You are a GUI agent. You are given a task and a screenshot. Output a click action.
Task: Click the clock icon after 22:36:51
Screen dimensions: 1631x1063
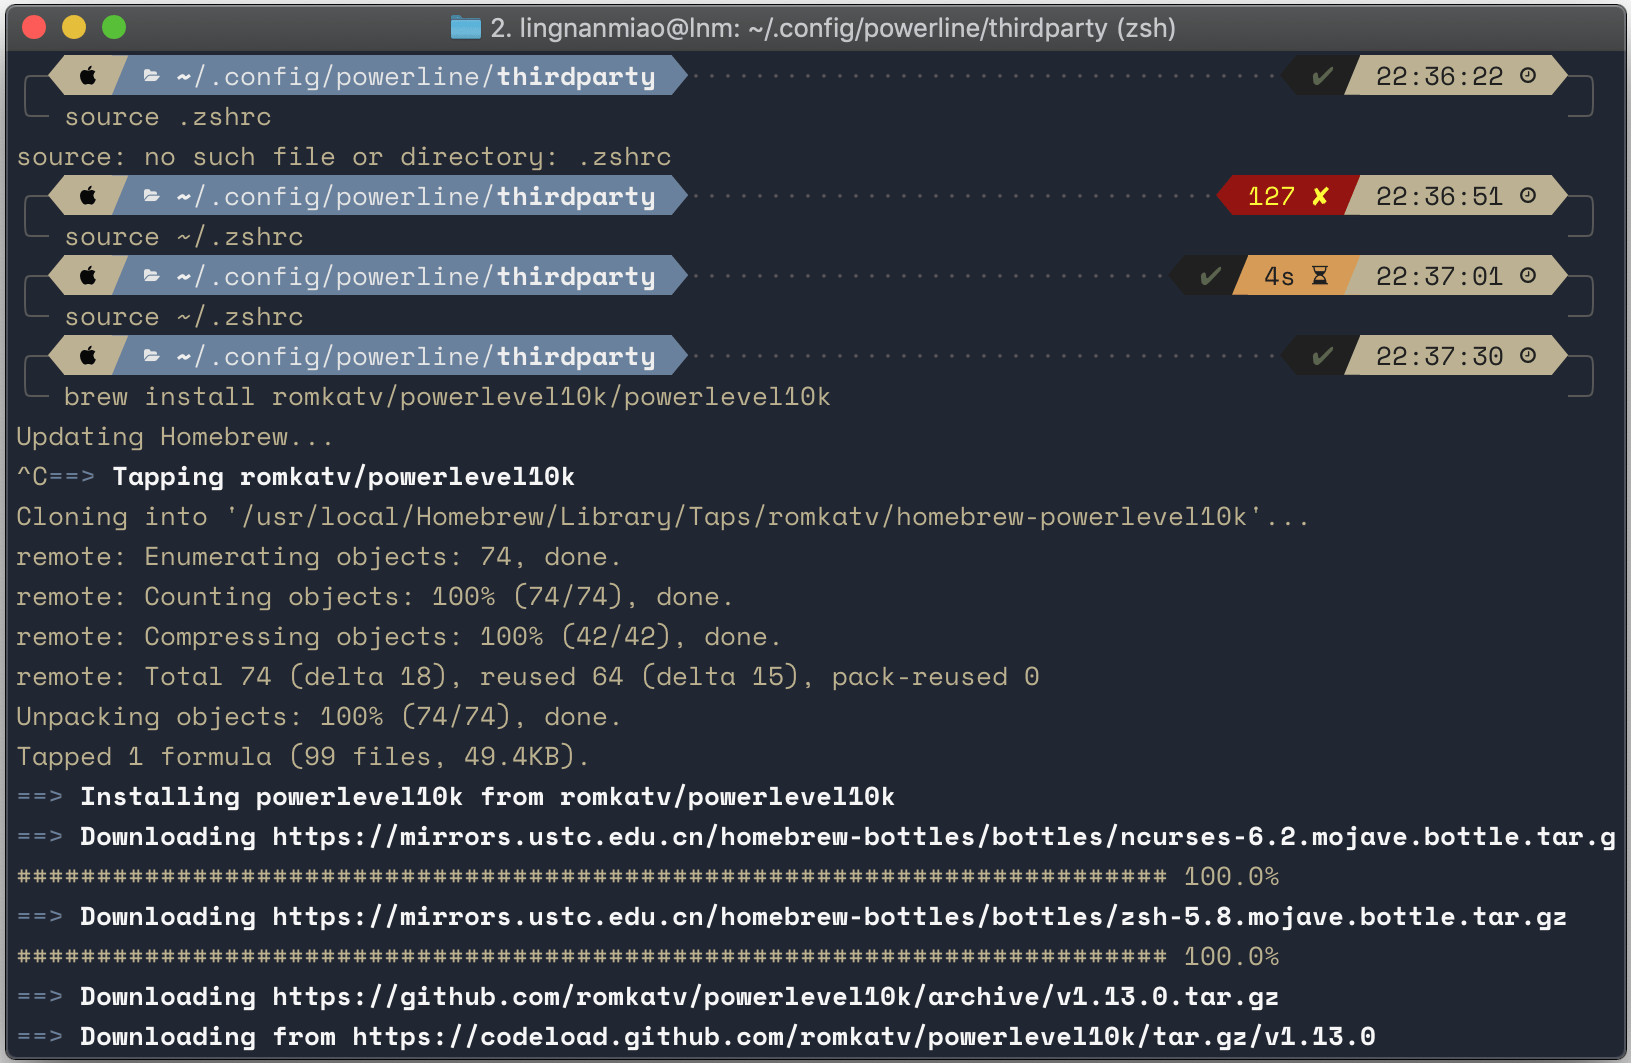click(1528, 196)
